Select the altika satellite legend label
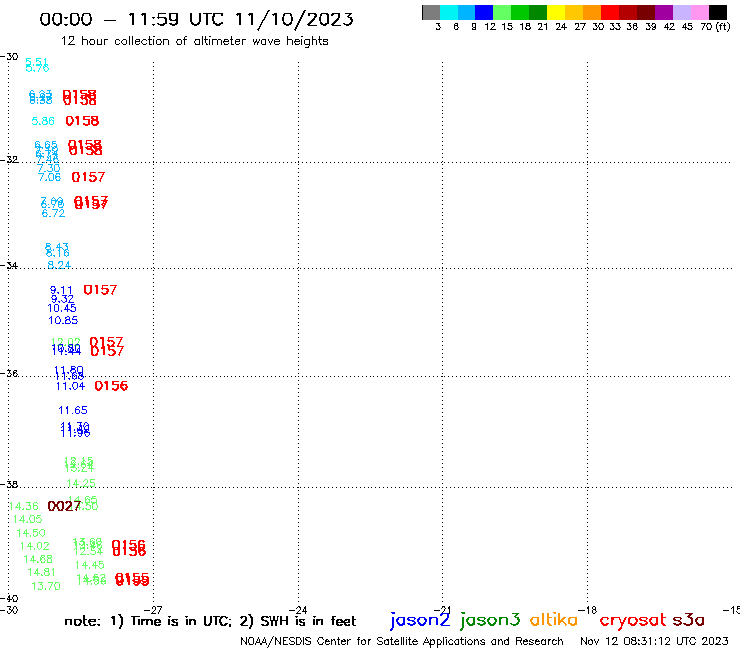740x650 pixels. [554, 620]
